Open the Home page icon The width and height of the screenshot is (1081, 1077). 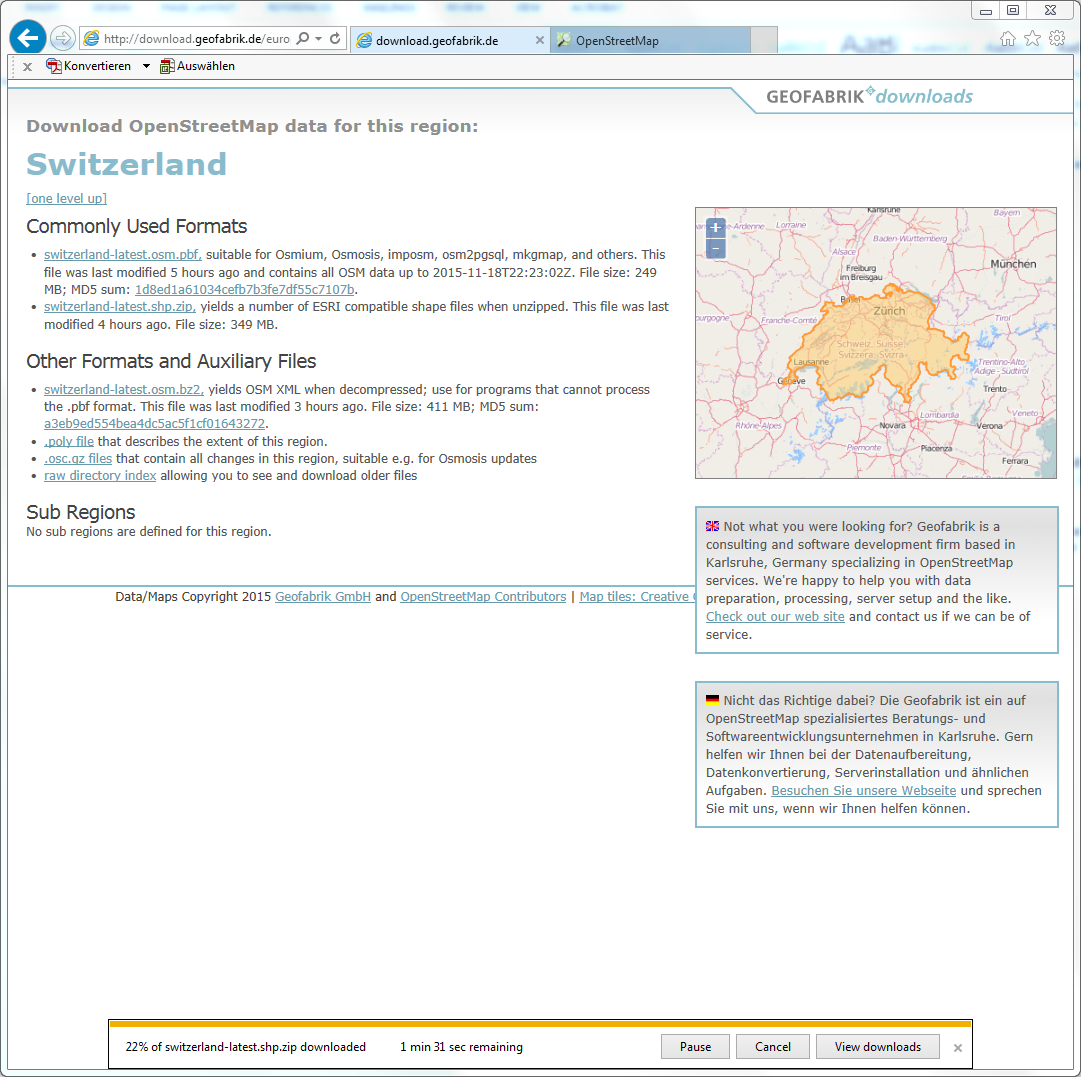(1008, 39)
